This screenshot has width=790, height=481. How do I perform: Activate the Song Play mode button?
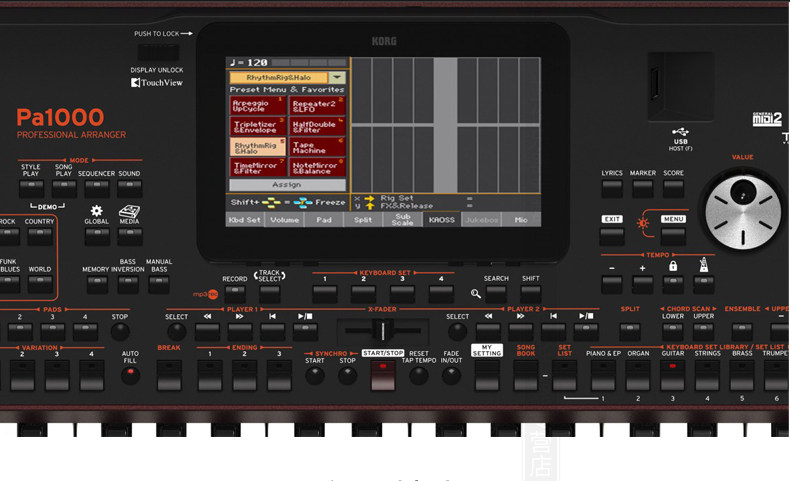click(x=64, y=189)
